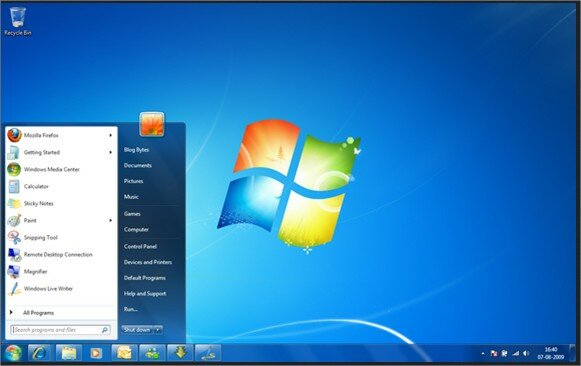Launch Windows Media Player from taskbar
Image resolution: width=581 pixels, height=366 pixels.
click(96, 353)
